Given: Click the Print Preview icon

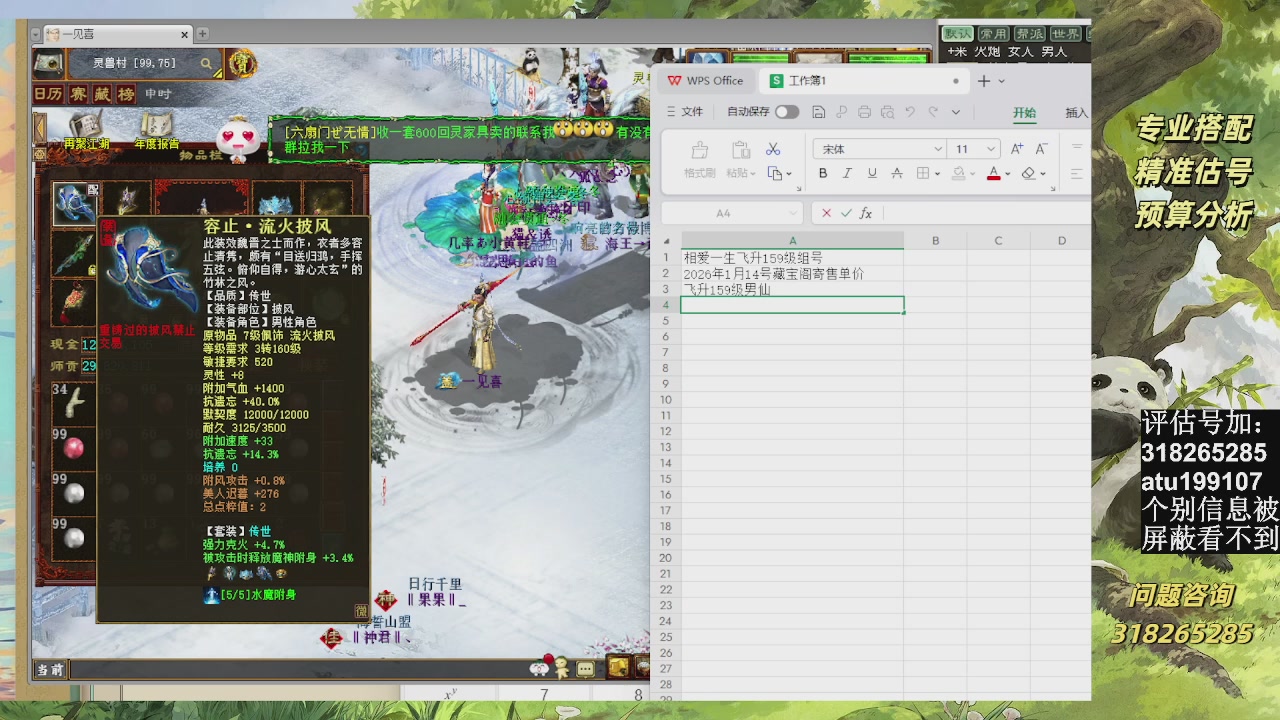Looking at the screenshot, I should tap(887, 112).
